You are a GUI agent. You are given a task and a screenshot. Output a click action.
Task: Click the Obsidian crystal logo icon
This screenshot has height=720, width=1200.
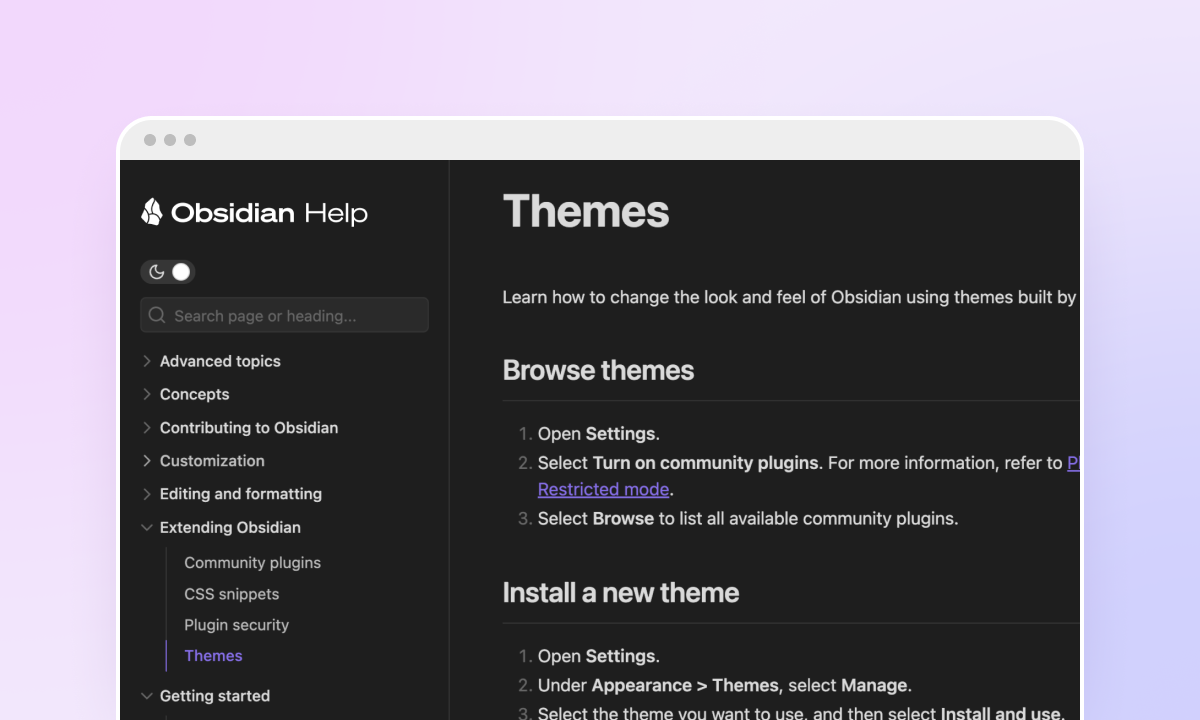click(x=152, y=212)
